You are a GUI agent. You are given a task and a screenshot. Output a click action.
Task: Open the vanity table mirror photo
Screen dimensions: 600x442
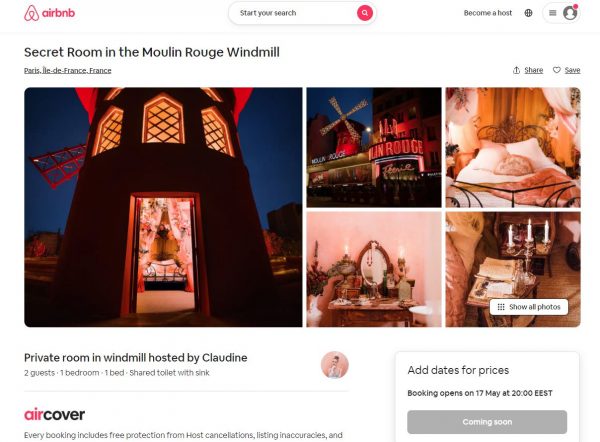click(x=374, y=269)
